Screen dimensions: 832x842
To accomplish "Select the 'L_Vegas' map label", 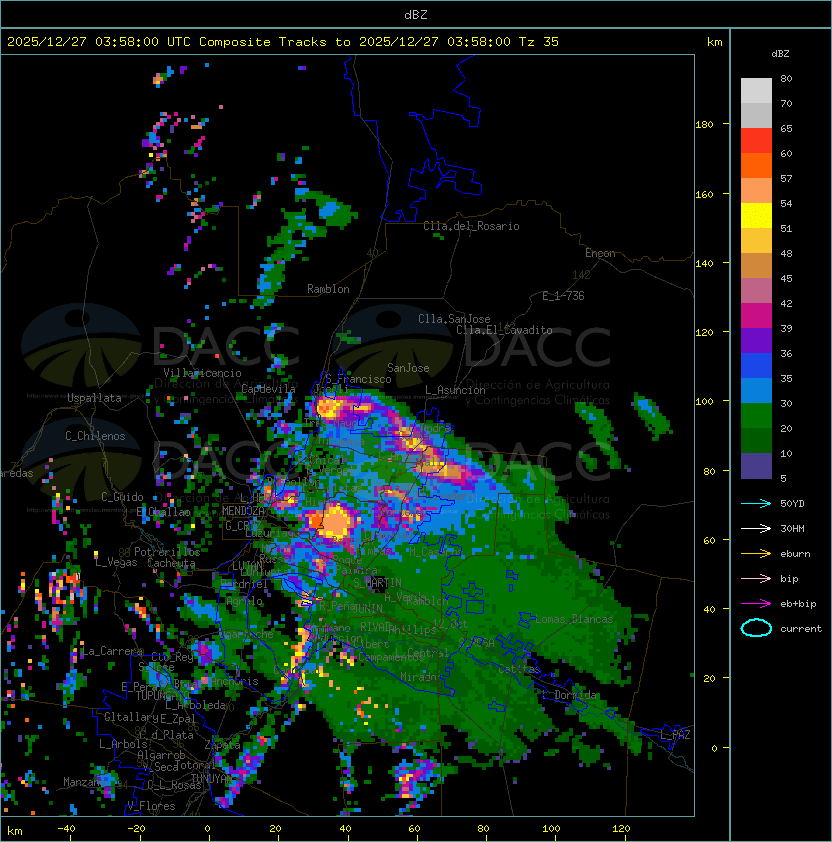I will point(116,562).
